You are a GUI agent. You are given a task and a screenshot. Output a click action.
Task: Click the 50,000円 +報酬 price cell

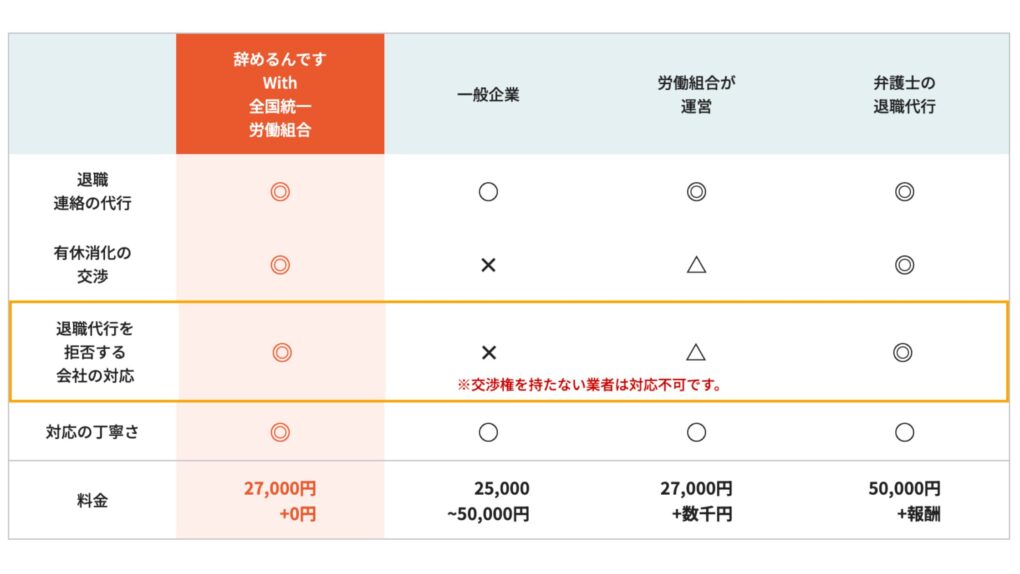pos(904,501)
